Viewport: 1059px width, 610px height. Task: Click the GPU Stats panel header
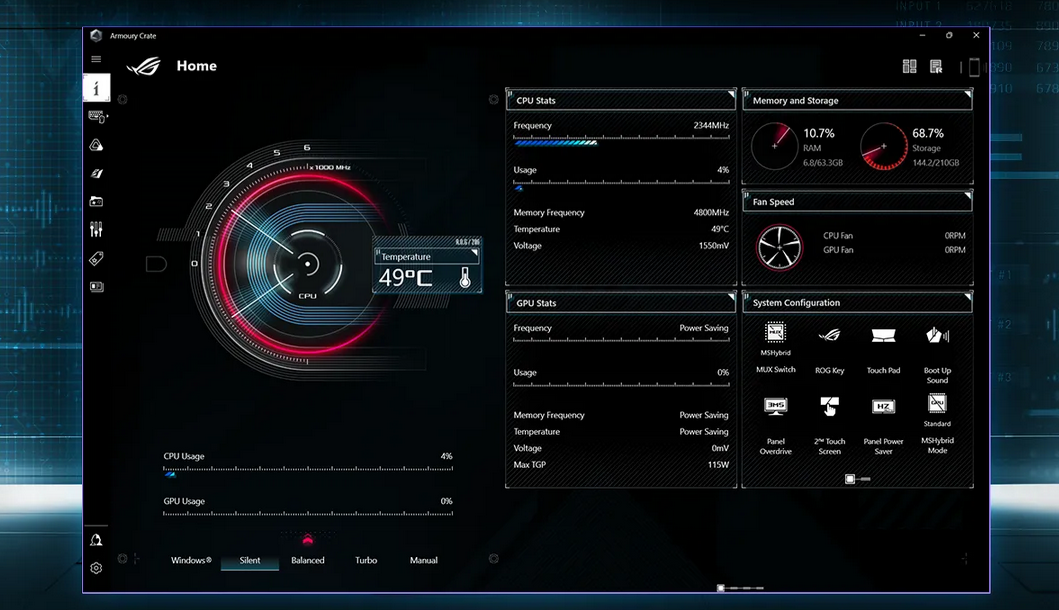(x=621, y=303)
